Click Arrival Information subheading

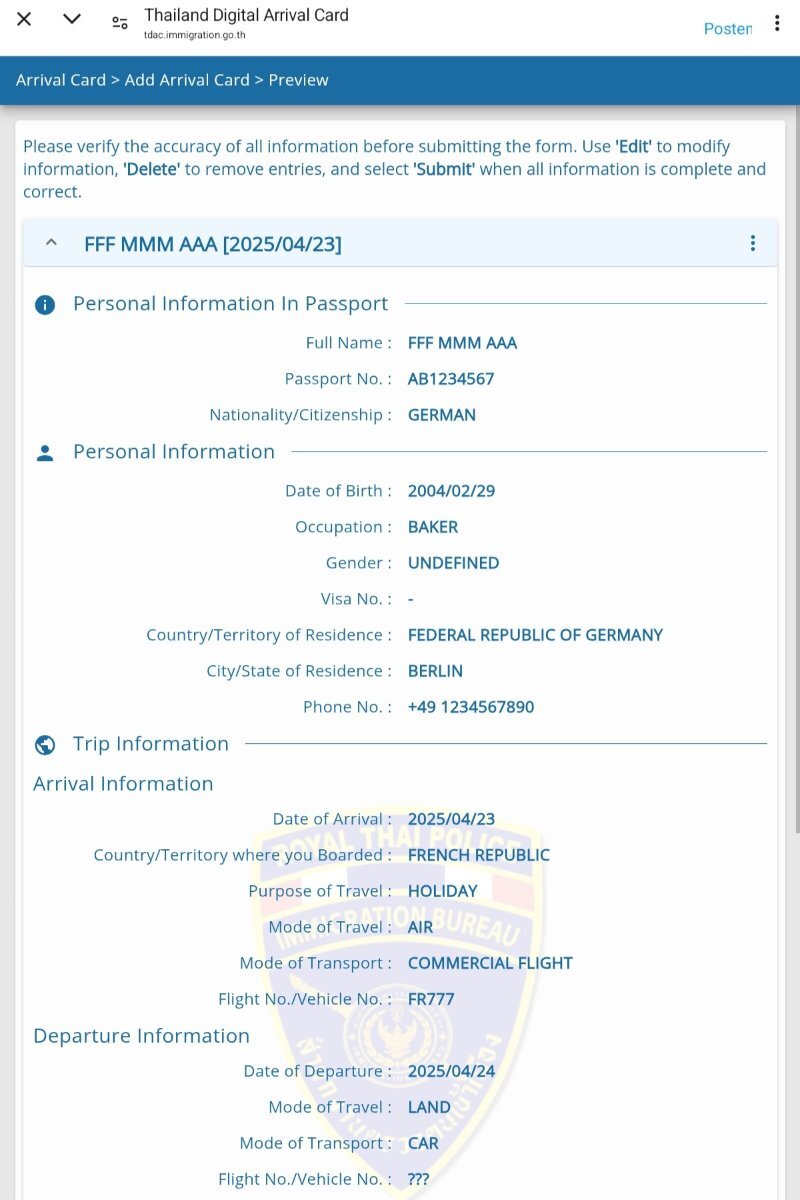123,784
